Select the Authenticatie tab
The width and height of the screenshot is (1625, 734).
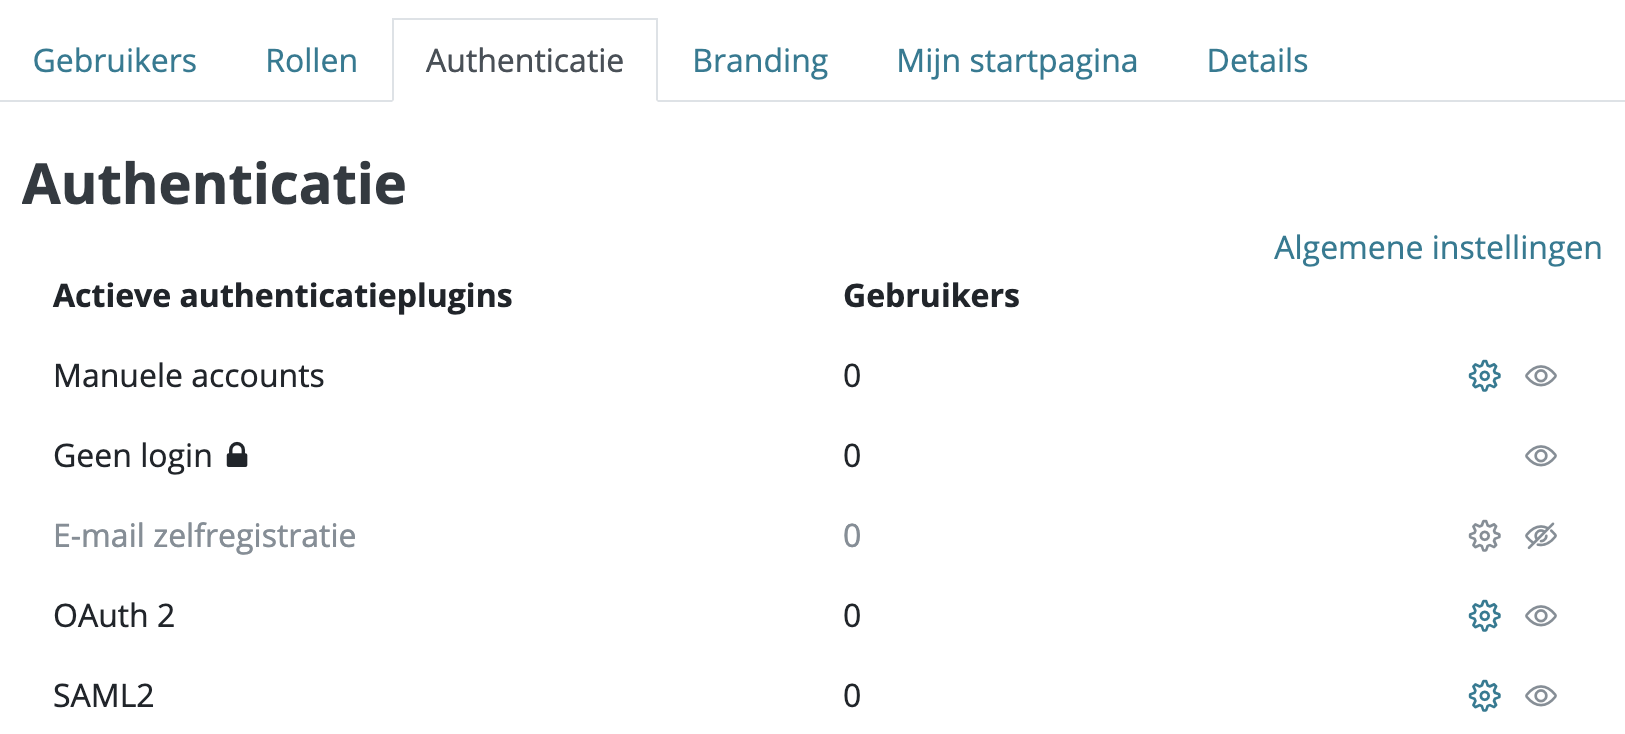[525, 61]
